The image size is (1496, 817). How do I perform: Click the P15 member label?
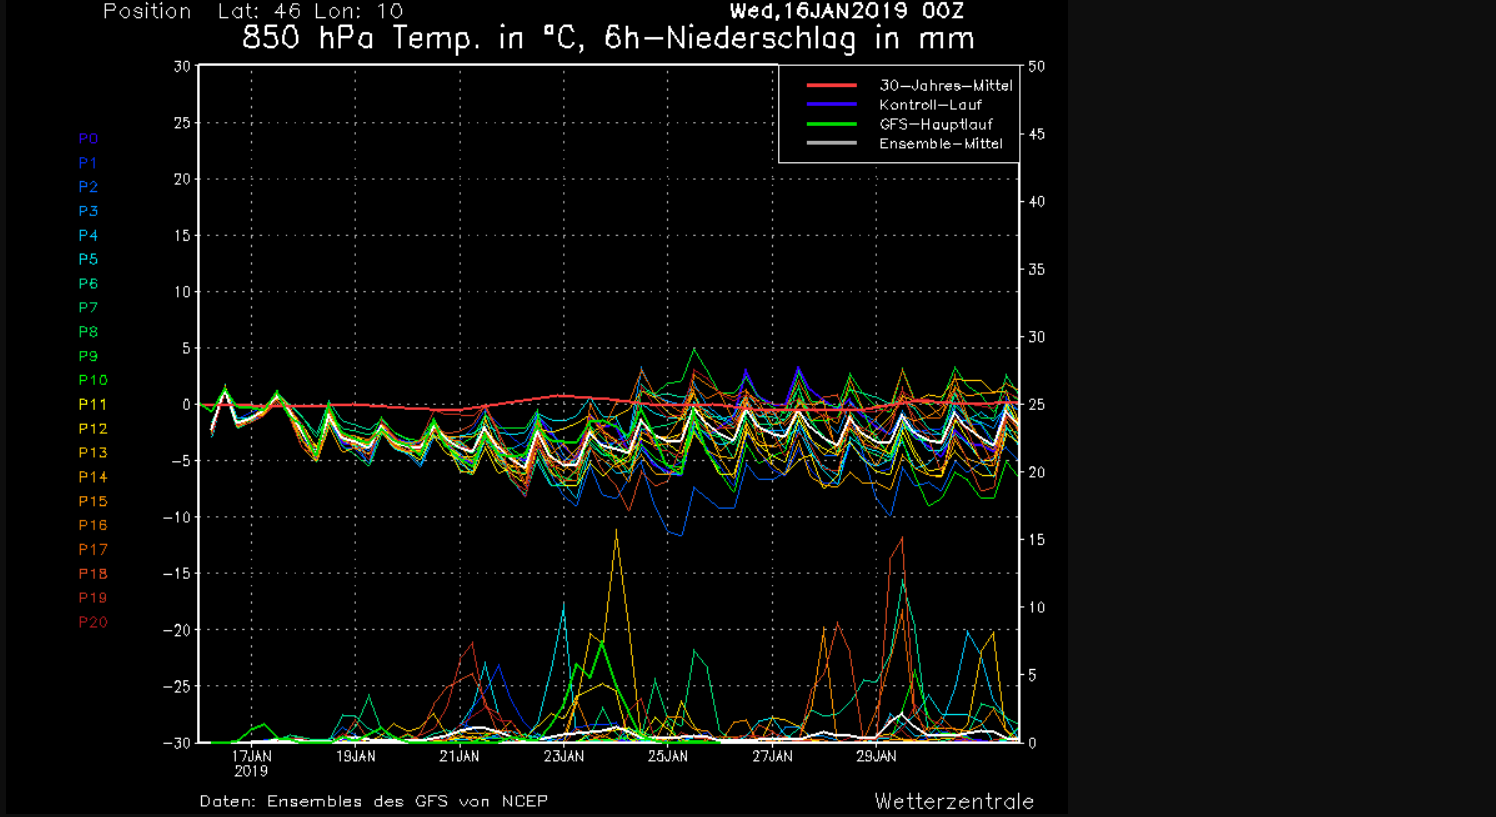pyautogui.click(x=93, y=501)
